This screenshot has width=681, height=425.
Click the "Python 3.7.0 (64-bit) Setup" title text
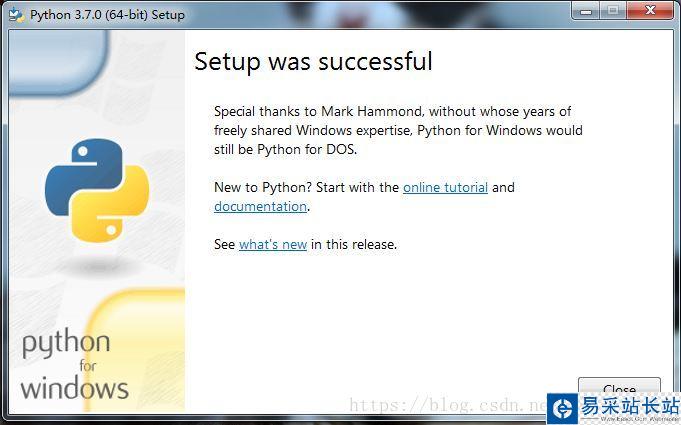click(107, 15)
